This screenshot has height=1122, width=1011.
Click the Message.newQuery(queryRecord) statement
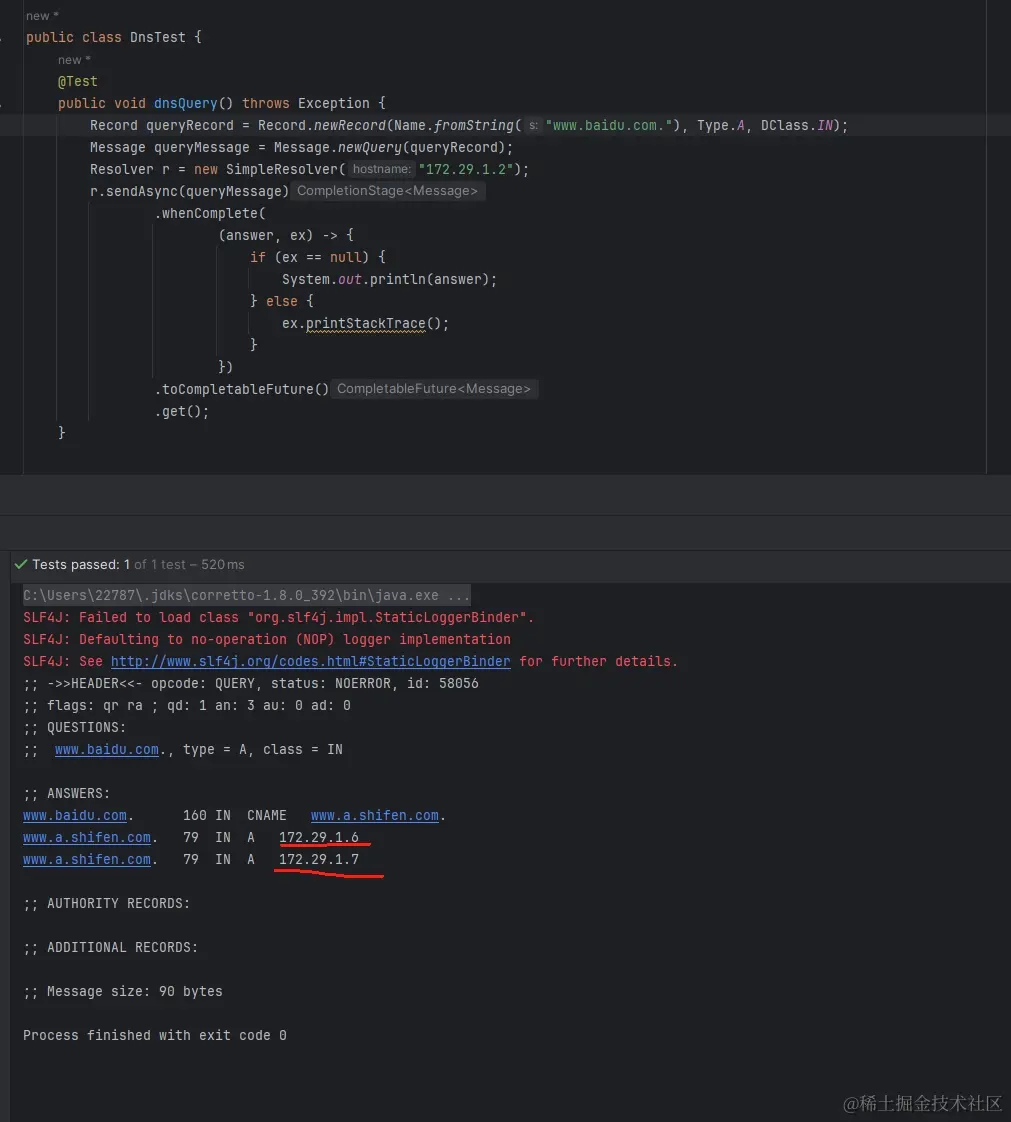pyautogui.click(x=301, y=147)
